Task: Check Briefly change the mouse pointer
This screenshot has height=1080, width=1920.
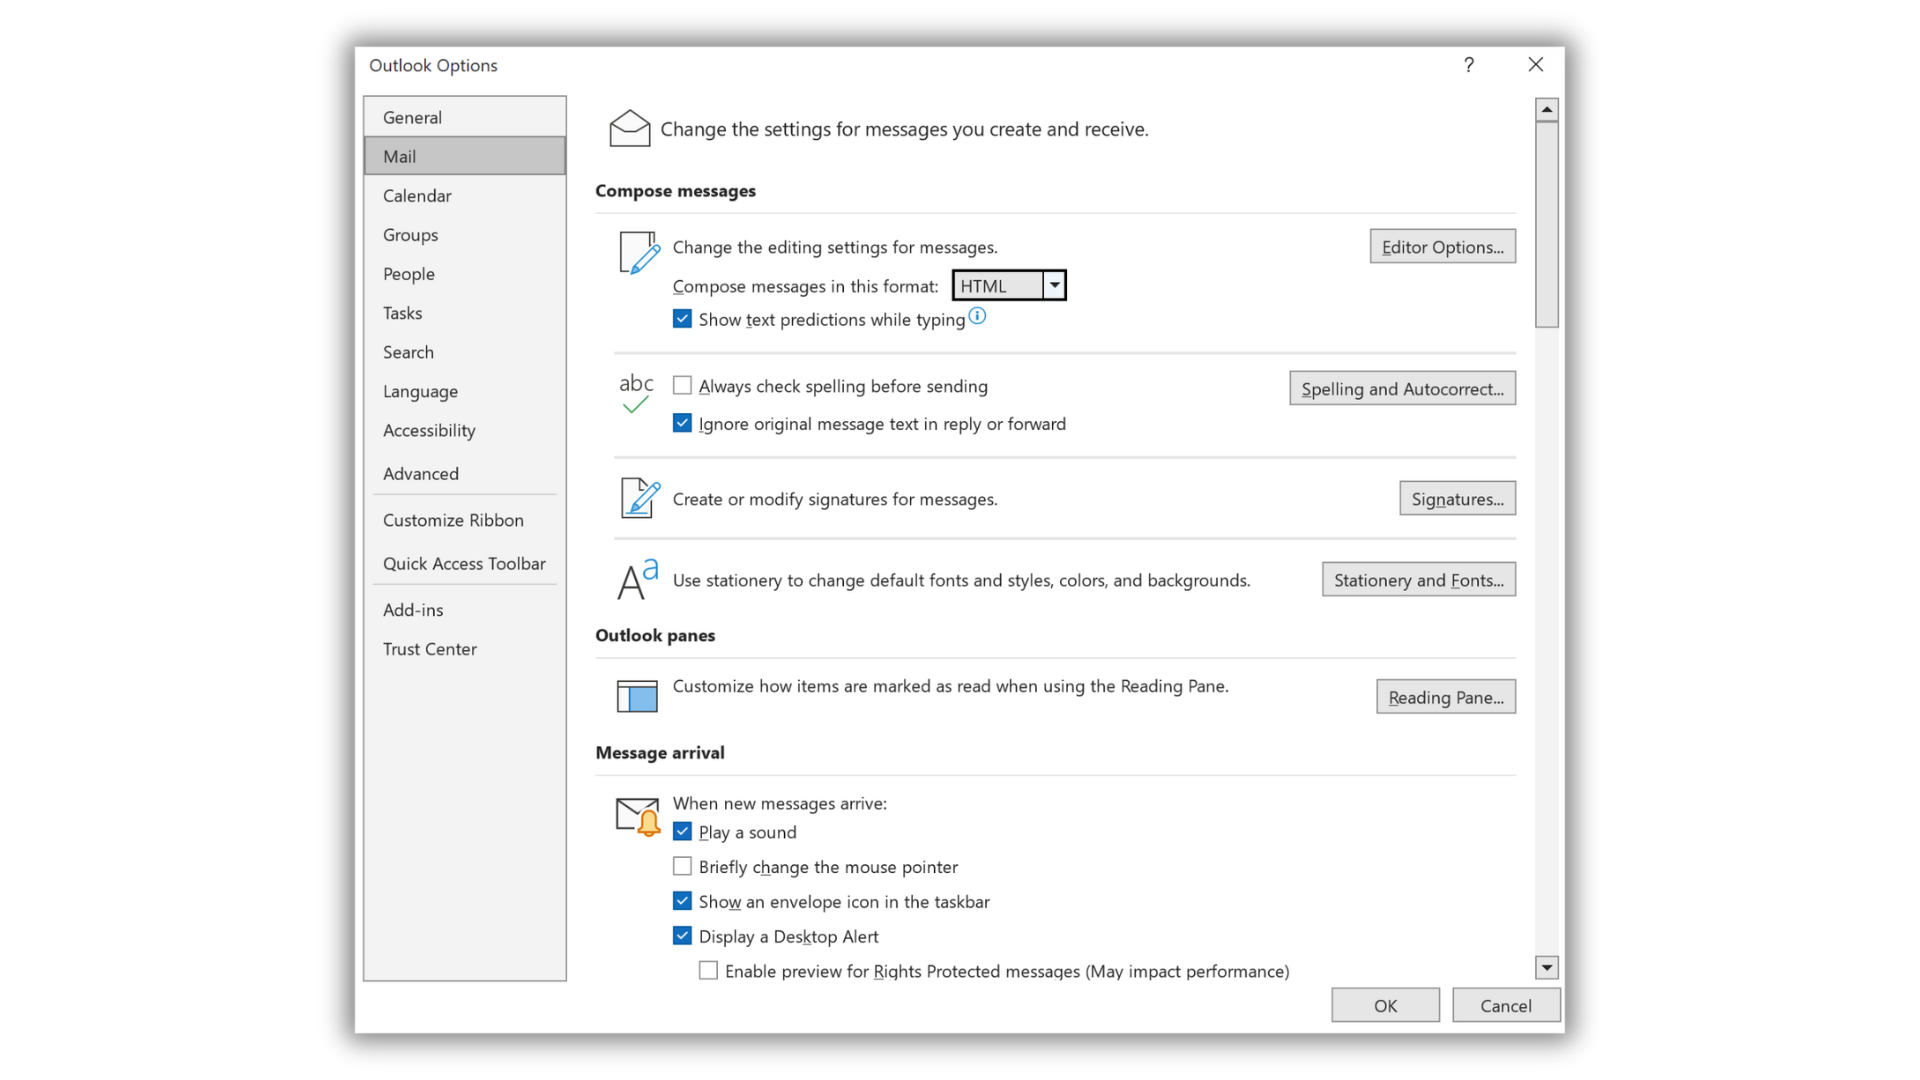Action: coord(682,867)
